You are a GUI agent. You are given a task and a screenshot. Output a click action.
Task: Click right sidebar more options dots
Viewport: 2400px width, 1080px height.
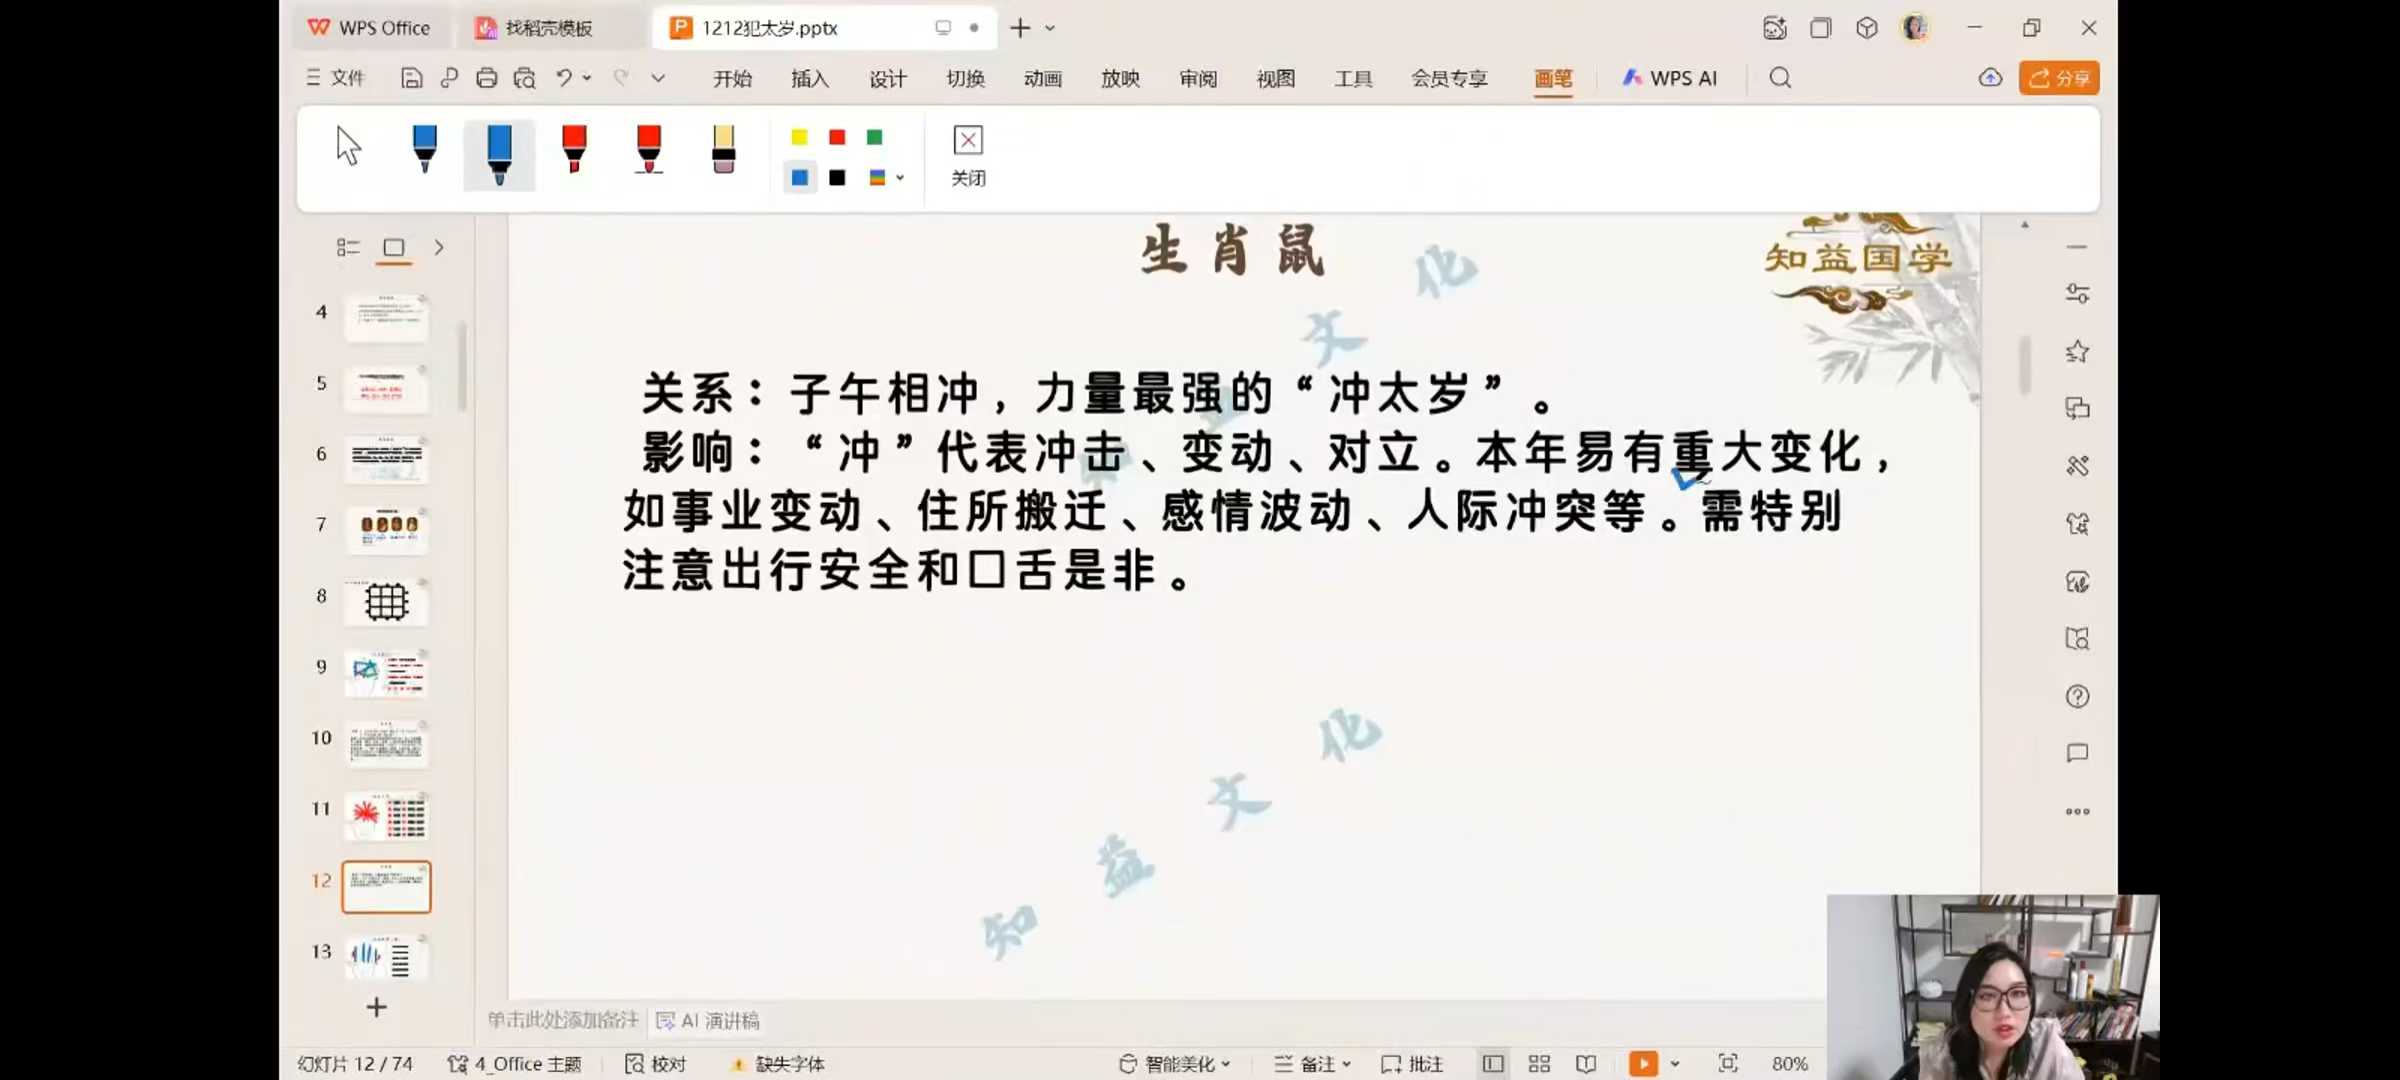pyautogui.click(x=2077, y=812)
